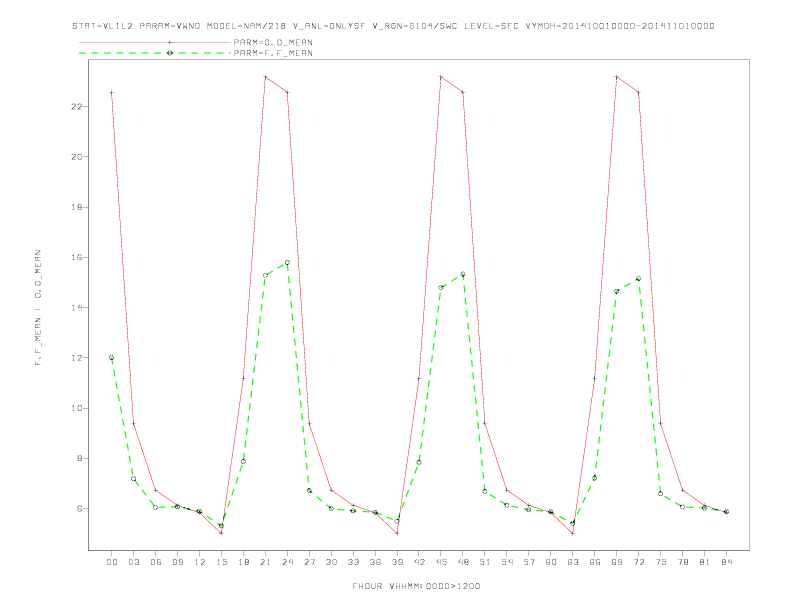Click the vertical axis title F.F_MEAN | O.O_MEAN
This screenshot has width=792, height=612.
(38, 308)
